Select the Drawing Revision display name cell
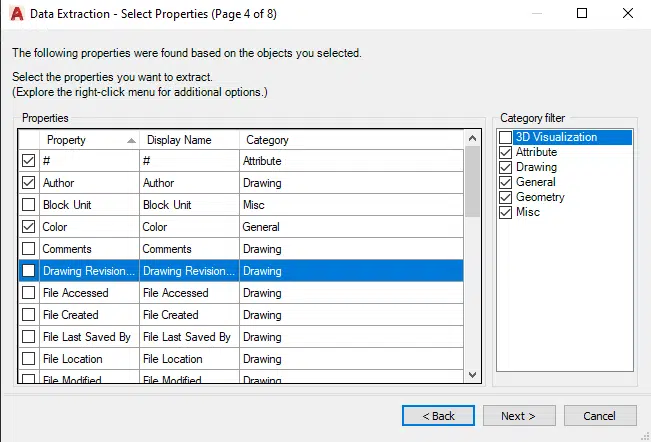This screenshot has width=651, height=442. [189, 271]
